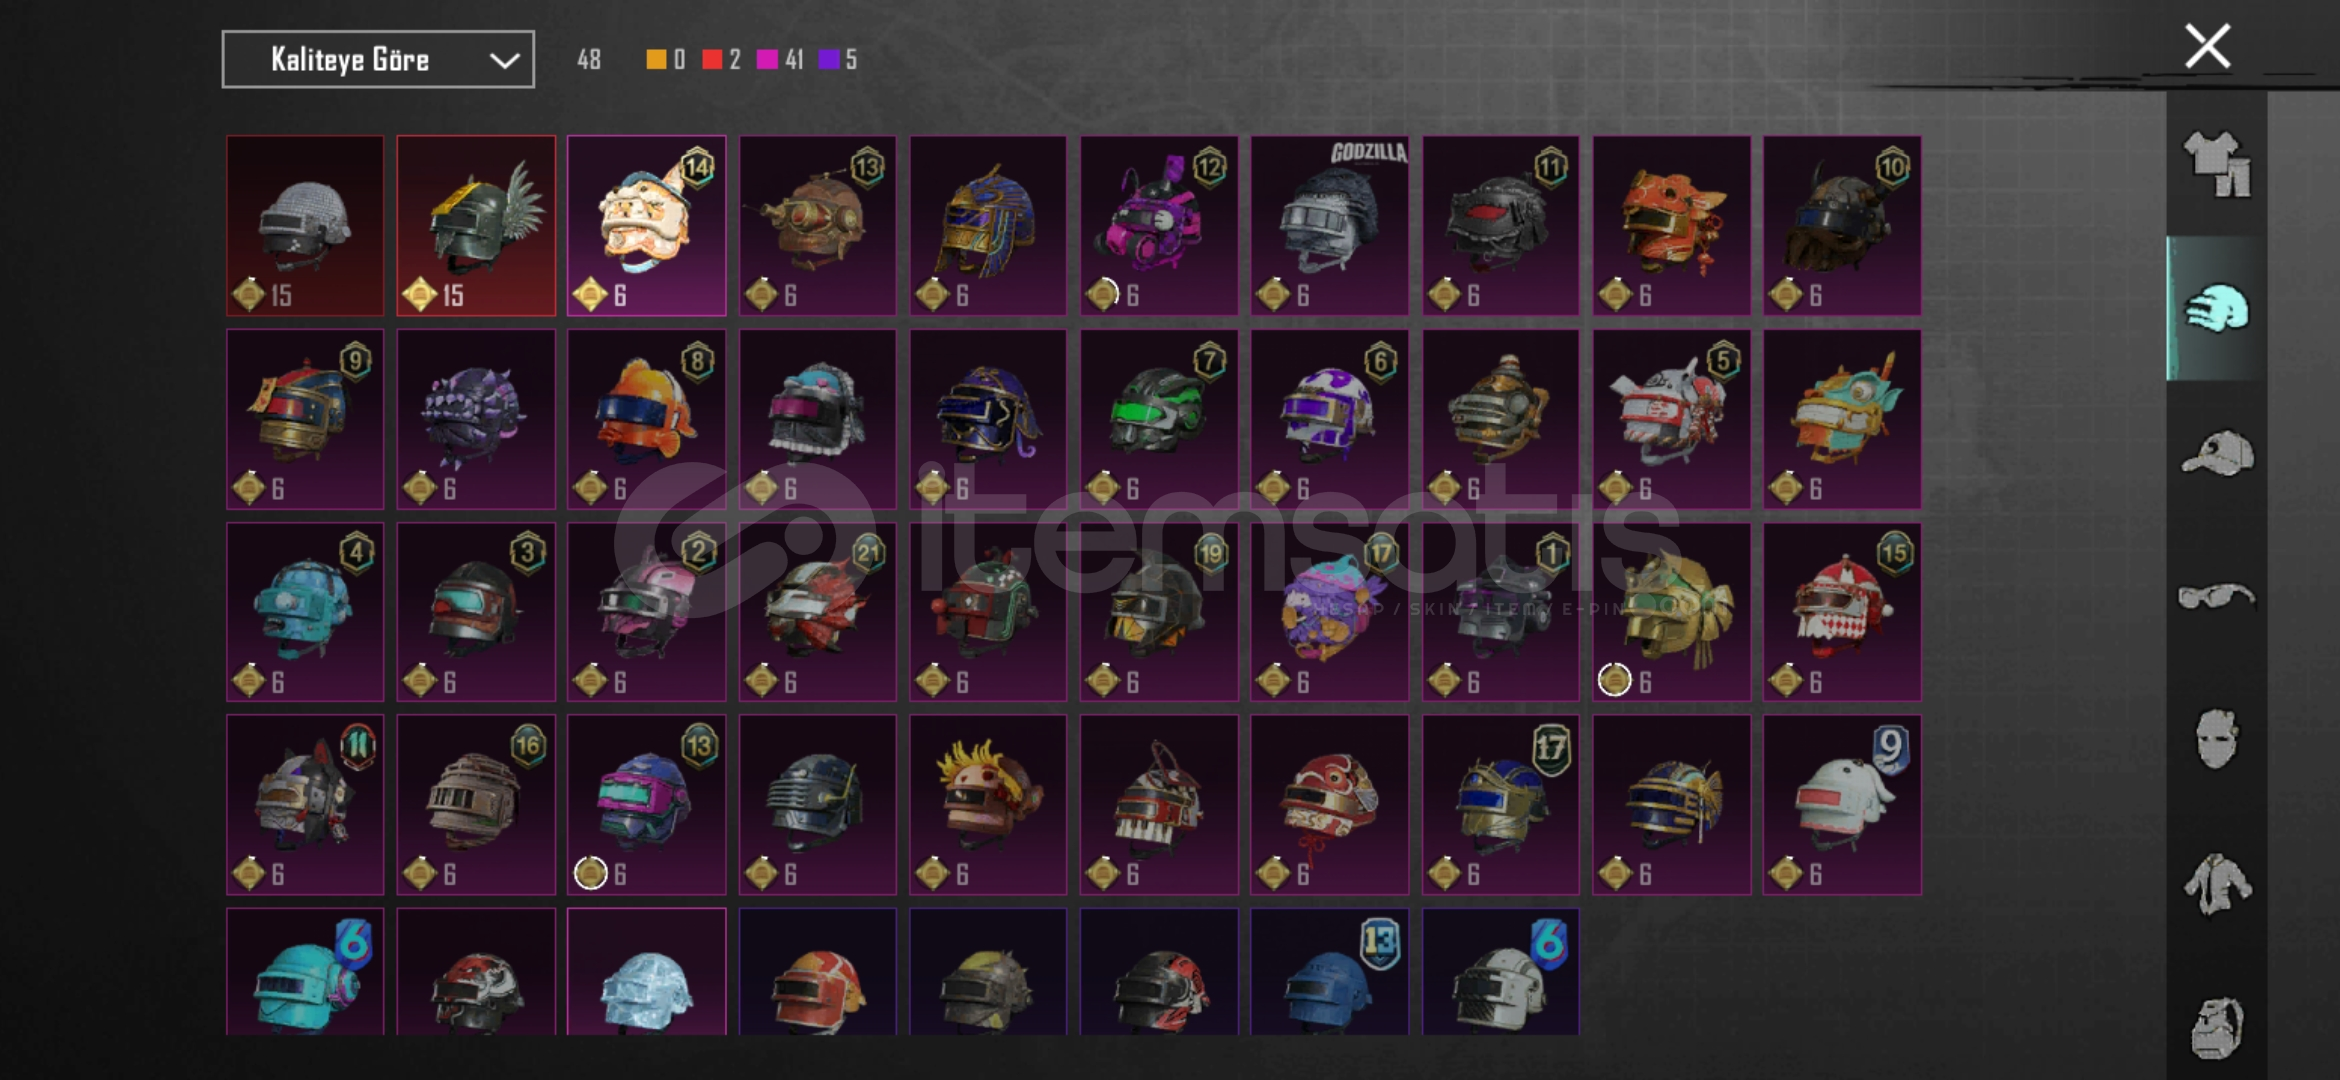Close the inventory with the X icon
Image resolution: width=2340 pixels, height=1080 pixels.
click(x=2208, y=46)
